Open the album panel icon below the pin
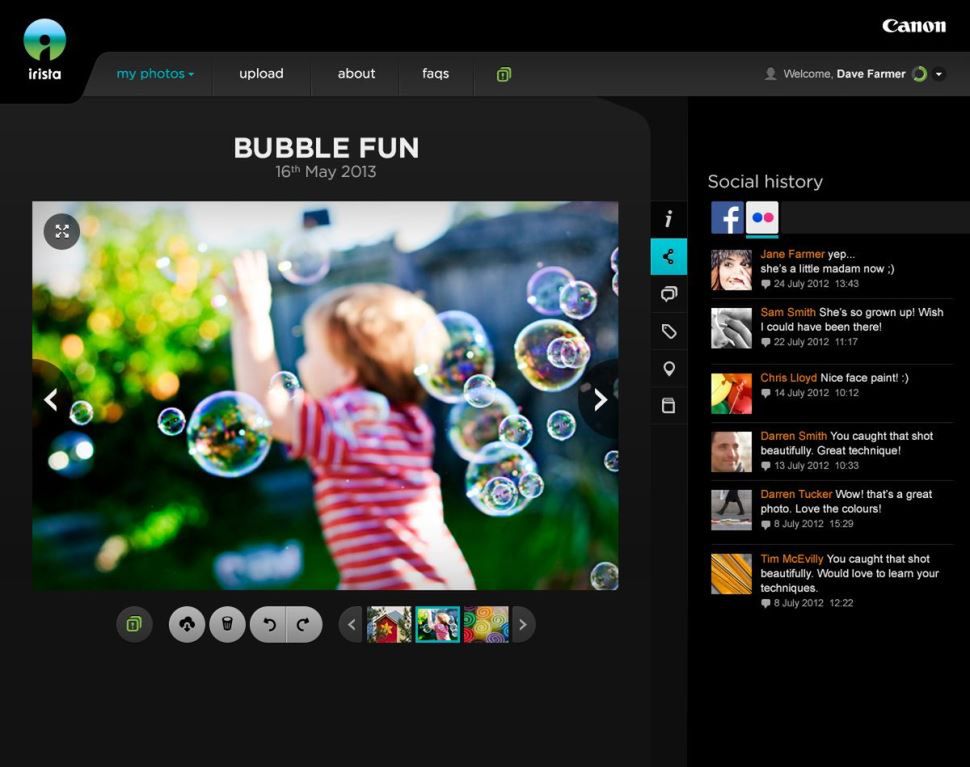The width and height of the screenshot is (970, 767). pyautogui.click(x=669, y=406)
